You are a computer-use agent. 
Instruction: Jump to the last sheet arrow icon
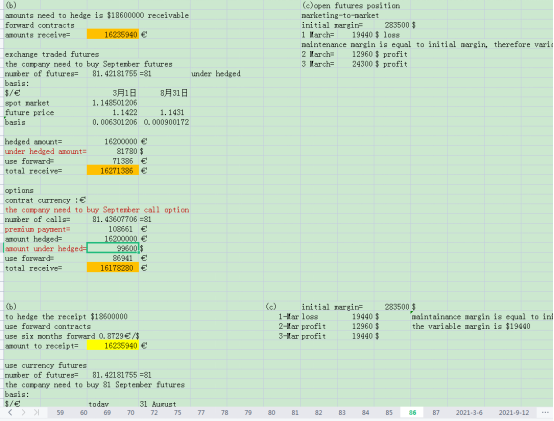[x=36, y=412]
